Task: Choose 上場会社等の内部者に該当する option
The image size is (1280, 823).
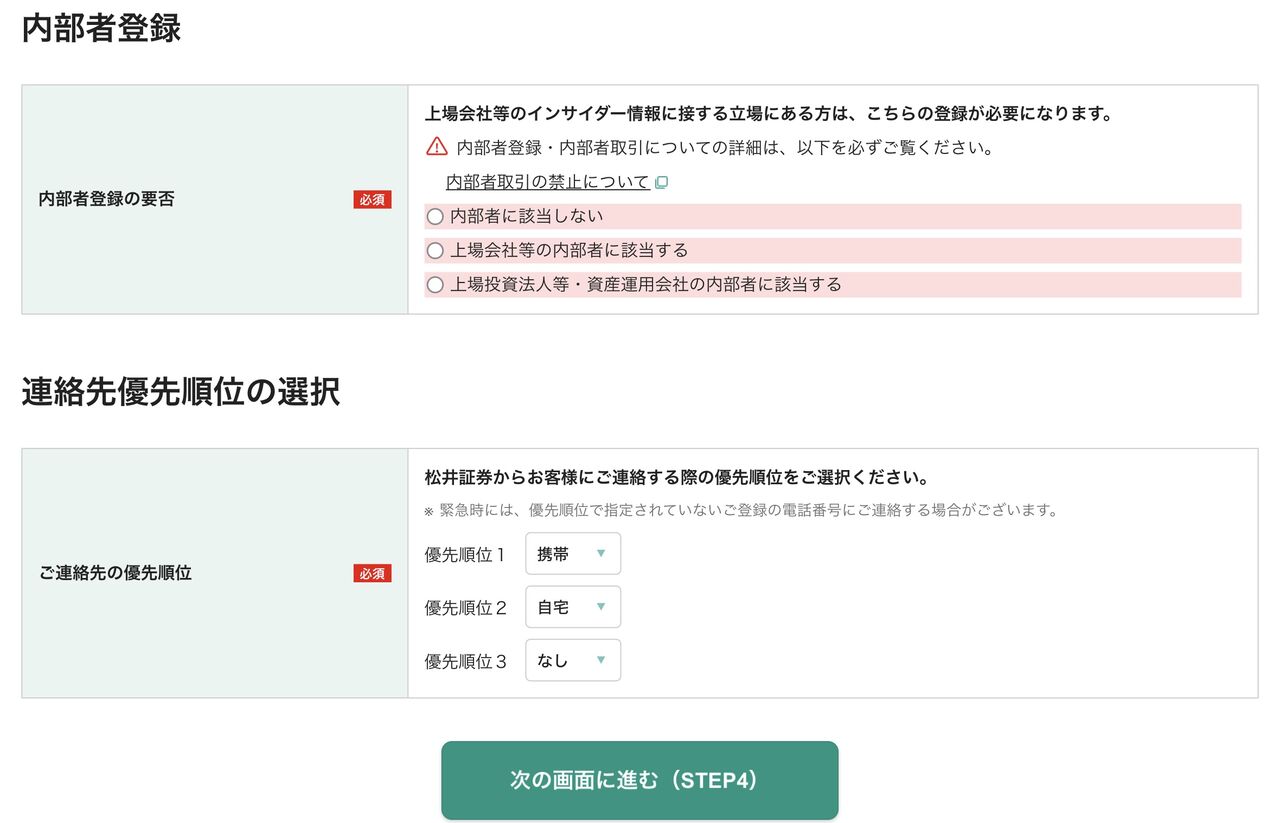Action: [435, 251]
